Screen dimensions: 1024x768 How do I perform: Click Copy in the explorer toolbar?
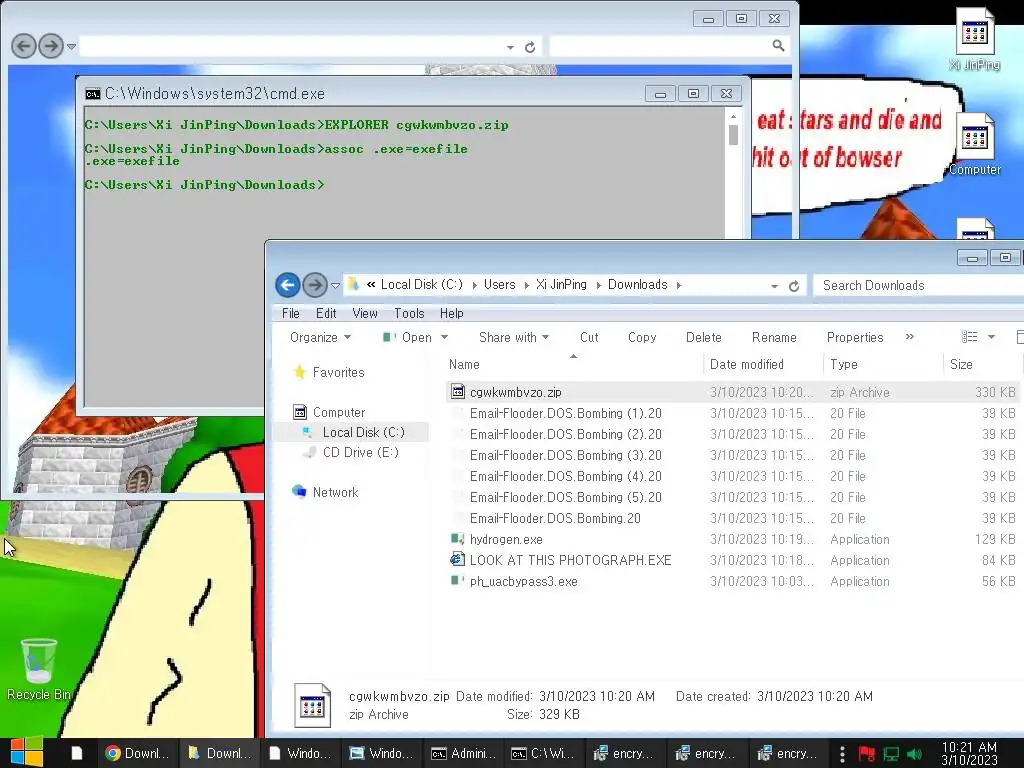[642, 338]
